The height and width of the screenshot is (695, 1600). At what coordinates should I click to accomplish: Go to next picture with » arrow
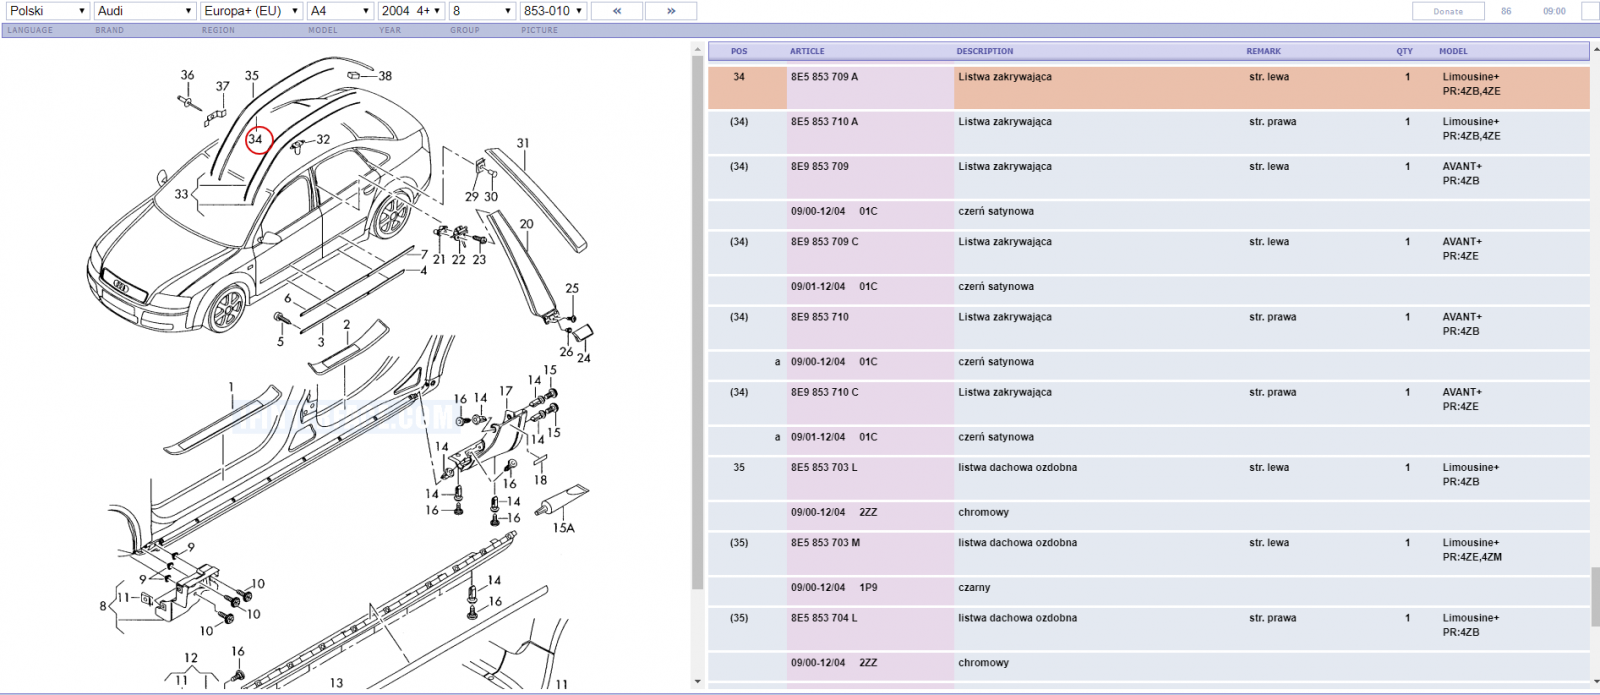tap(671, 11)
